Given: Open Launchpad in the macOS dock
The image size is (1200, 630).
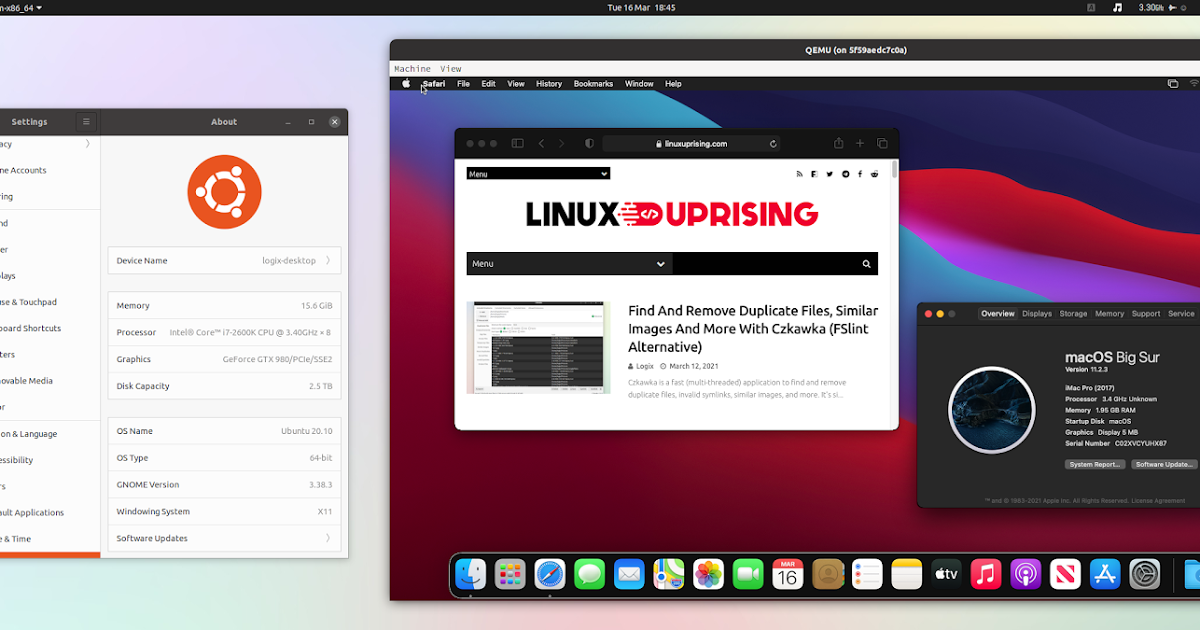Looking at the screenshot, I should [x=510, y=574].
